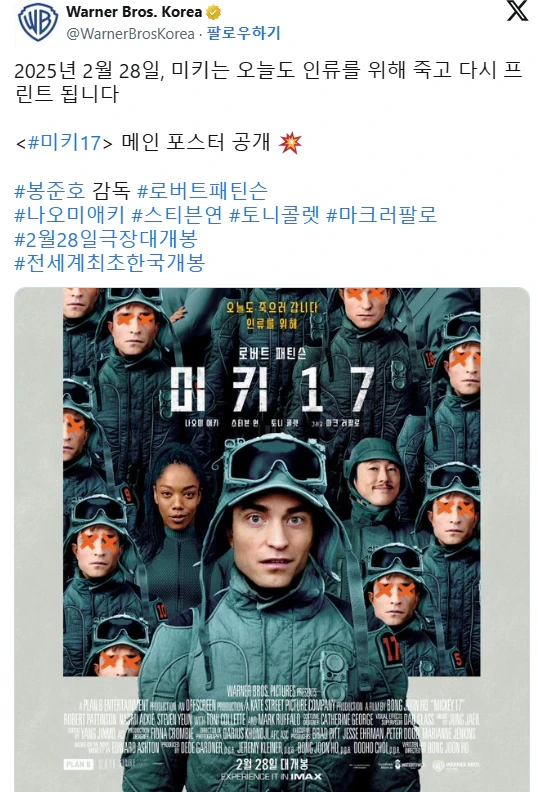
Task: Click the gold verified badge
Action: 214,12
